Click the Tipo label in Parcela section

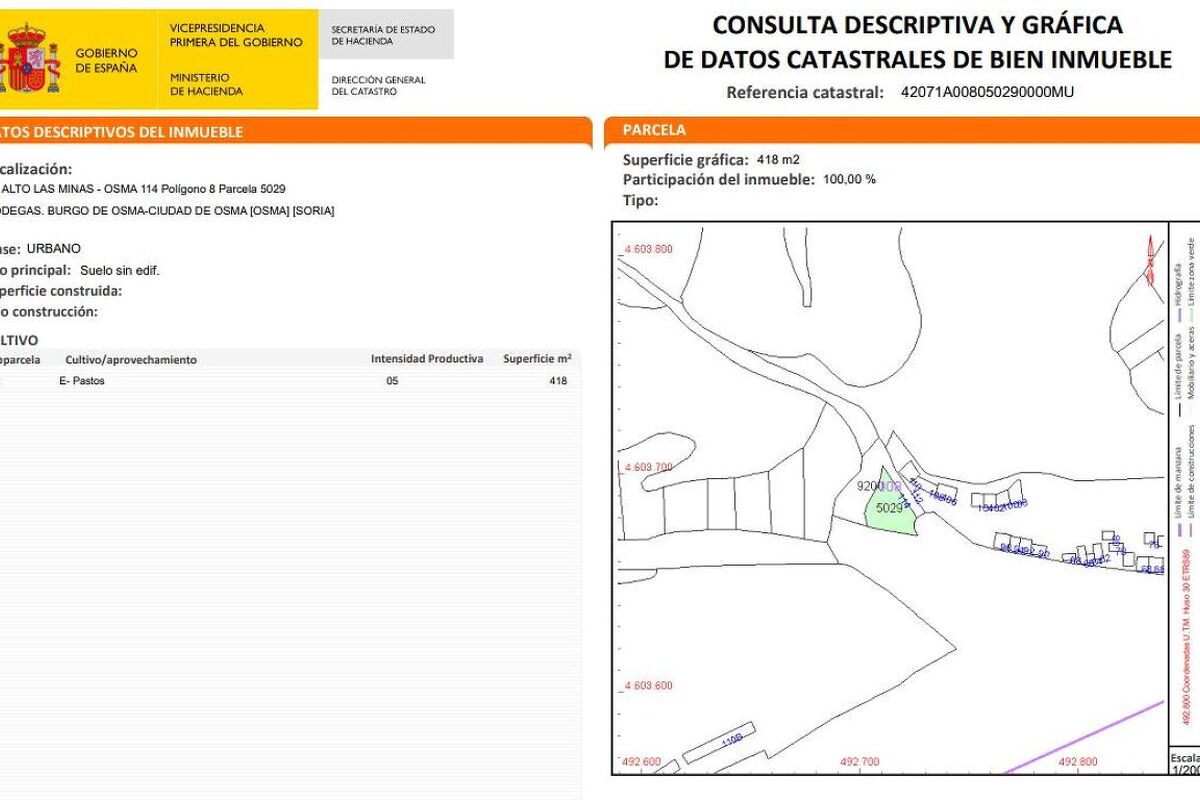[x=640, y=200]
